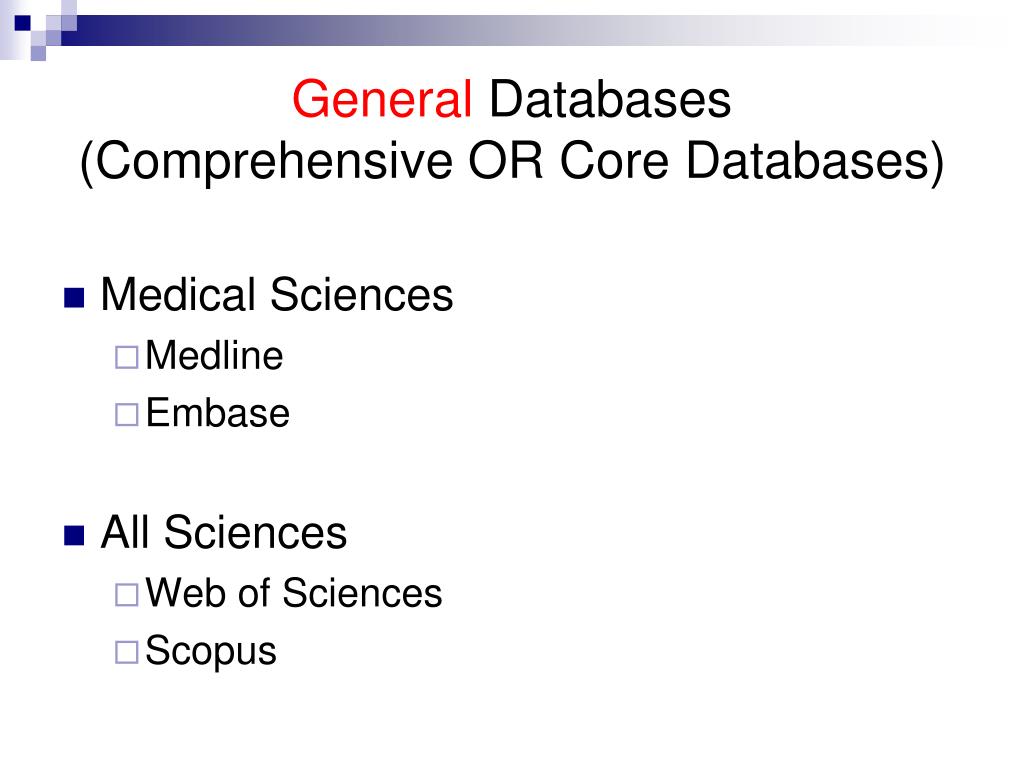1024x768 pixels.
Task: Click the hollow square bullet before Scopus
Action: [126, 652]
